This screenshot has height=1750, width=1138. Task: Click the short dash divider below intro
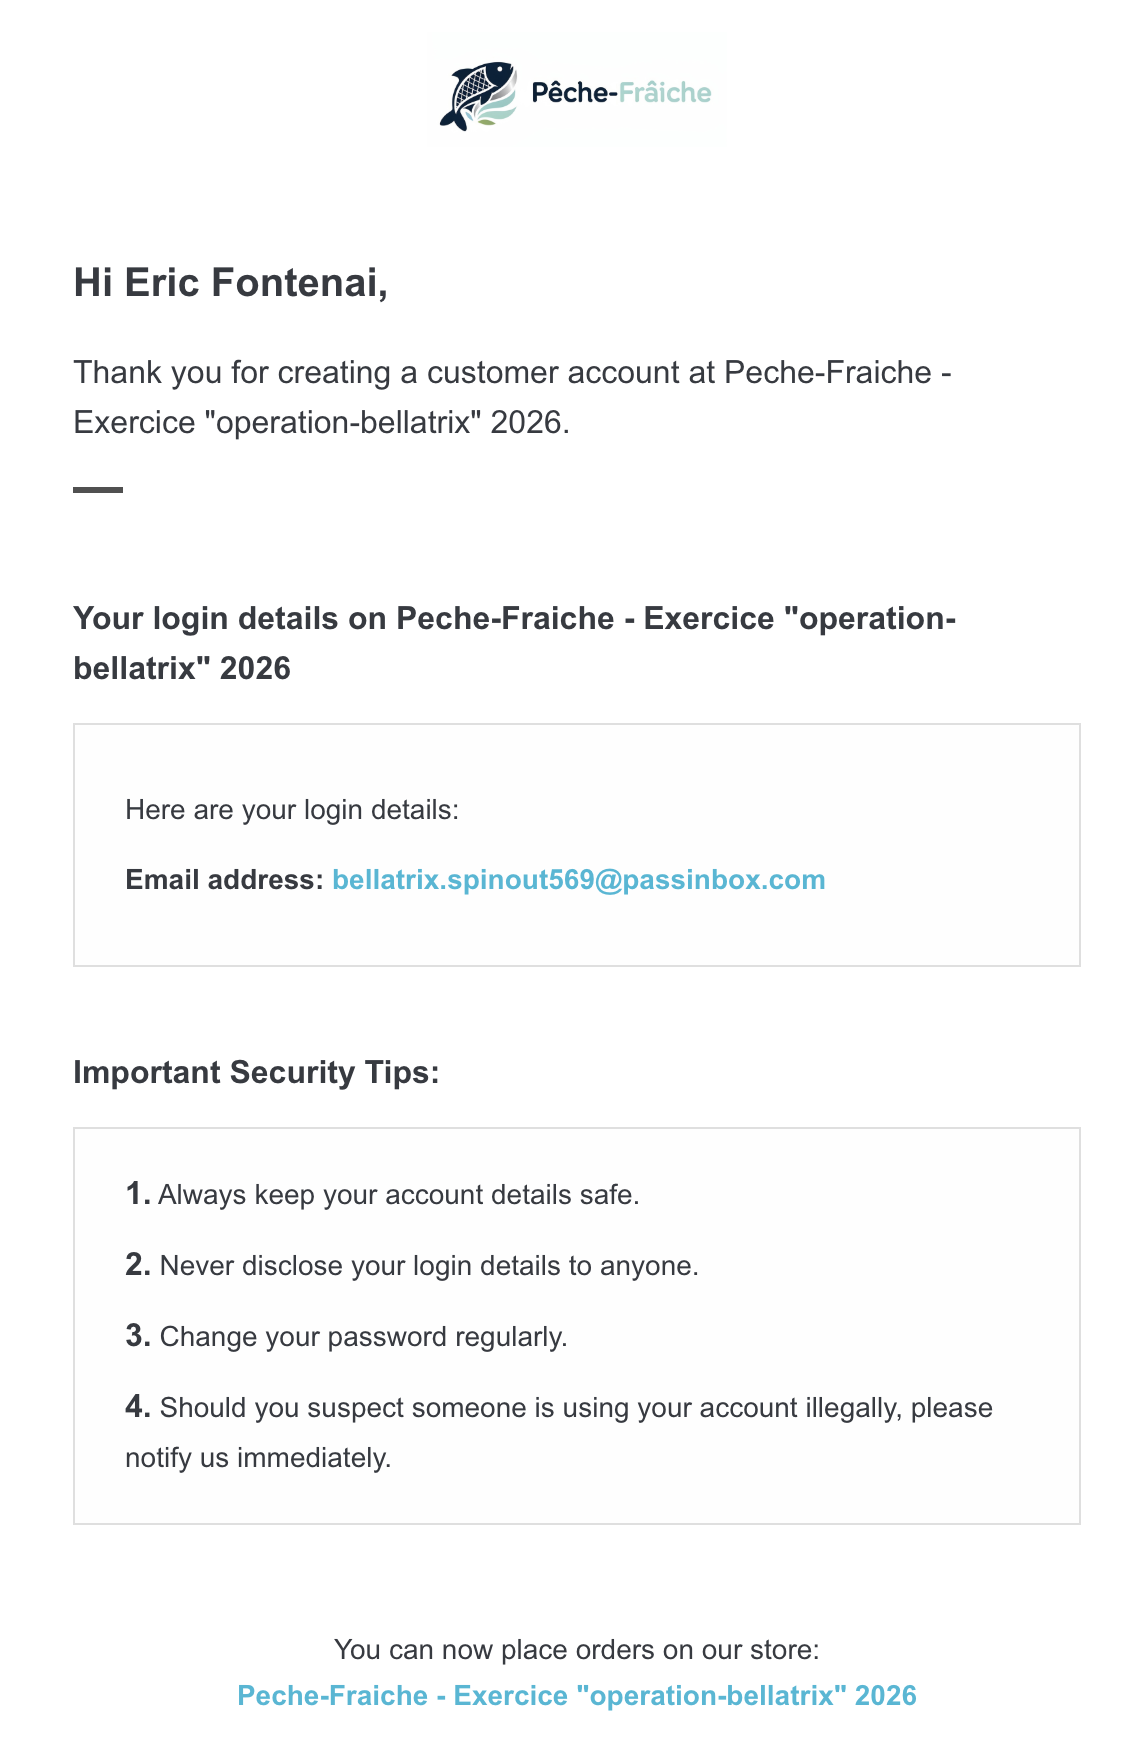98,490
